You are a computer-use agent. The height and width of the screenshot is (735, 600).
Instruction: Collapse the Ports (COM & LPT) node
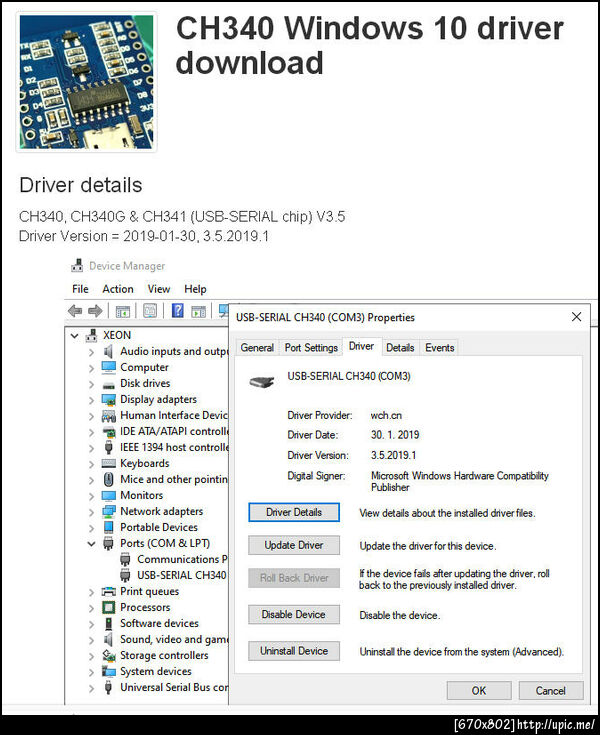coord(91,544)
